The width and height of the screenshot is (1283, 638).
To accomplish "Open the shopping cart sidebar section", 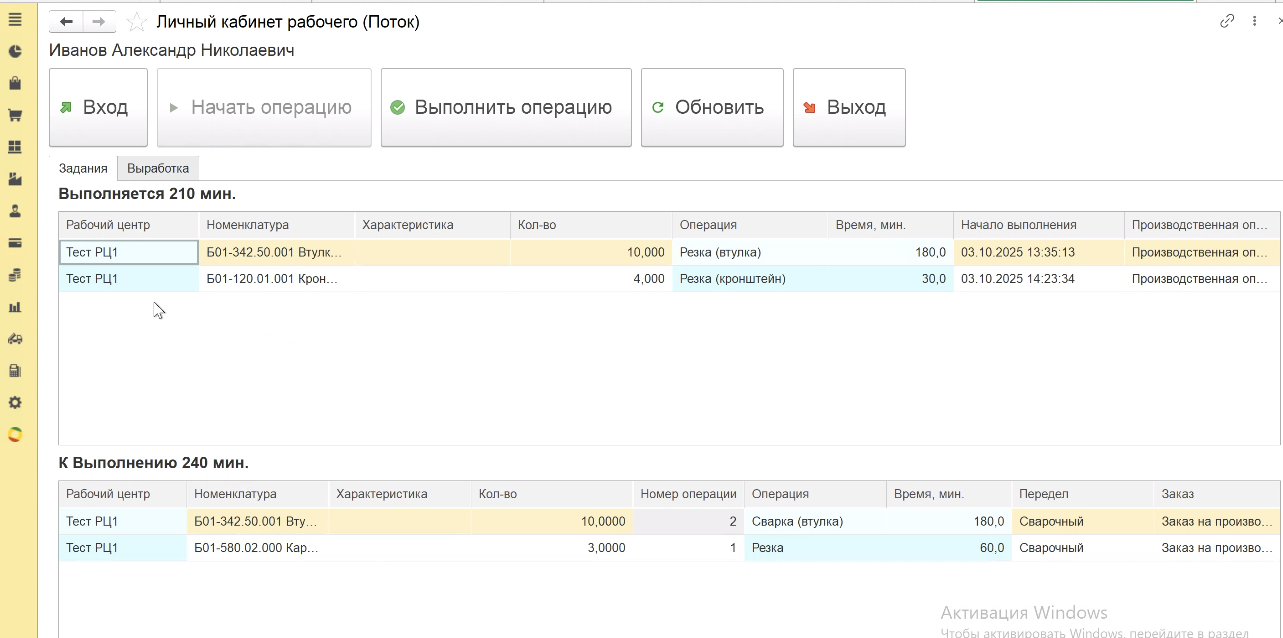I will 15,115.
